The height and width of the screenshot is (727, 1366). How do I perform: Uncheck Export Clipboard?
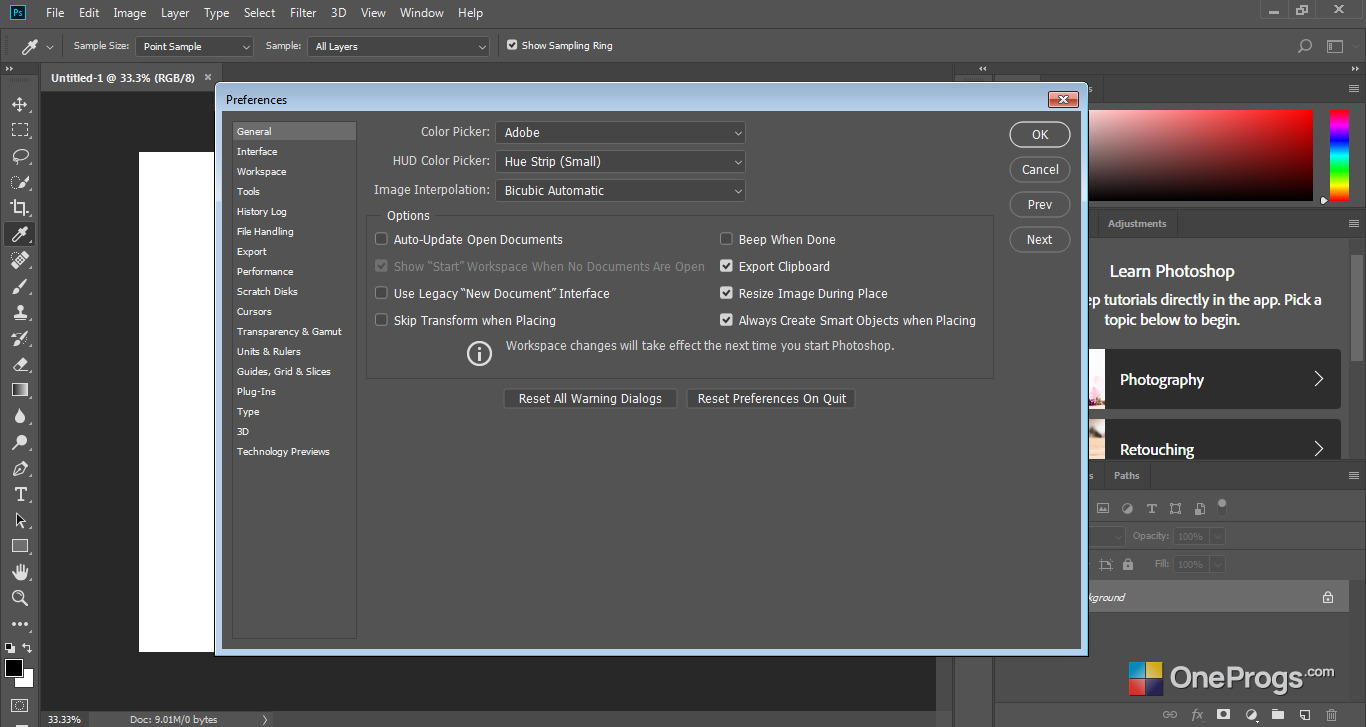tap(727, 266)
